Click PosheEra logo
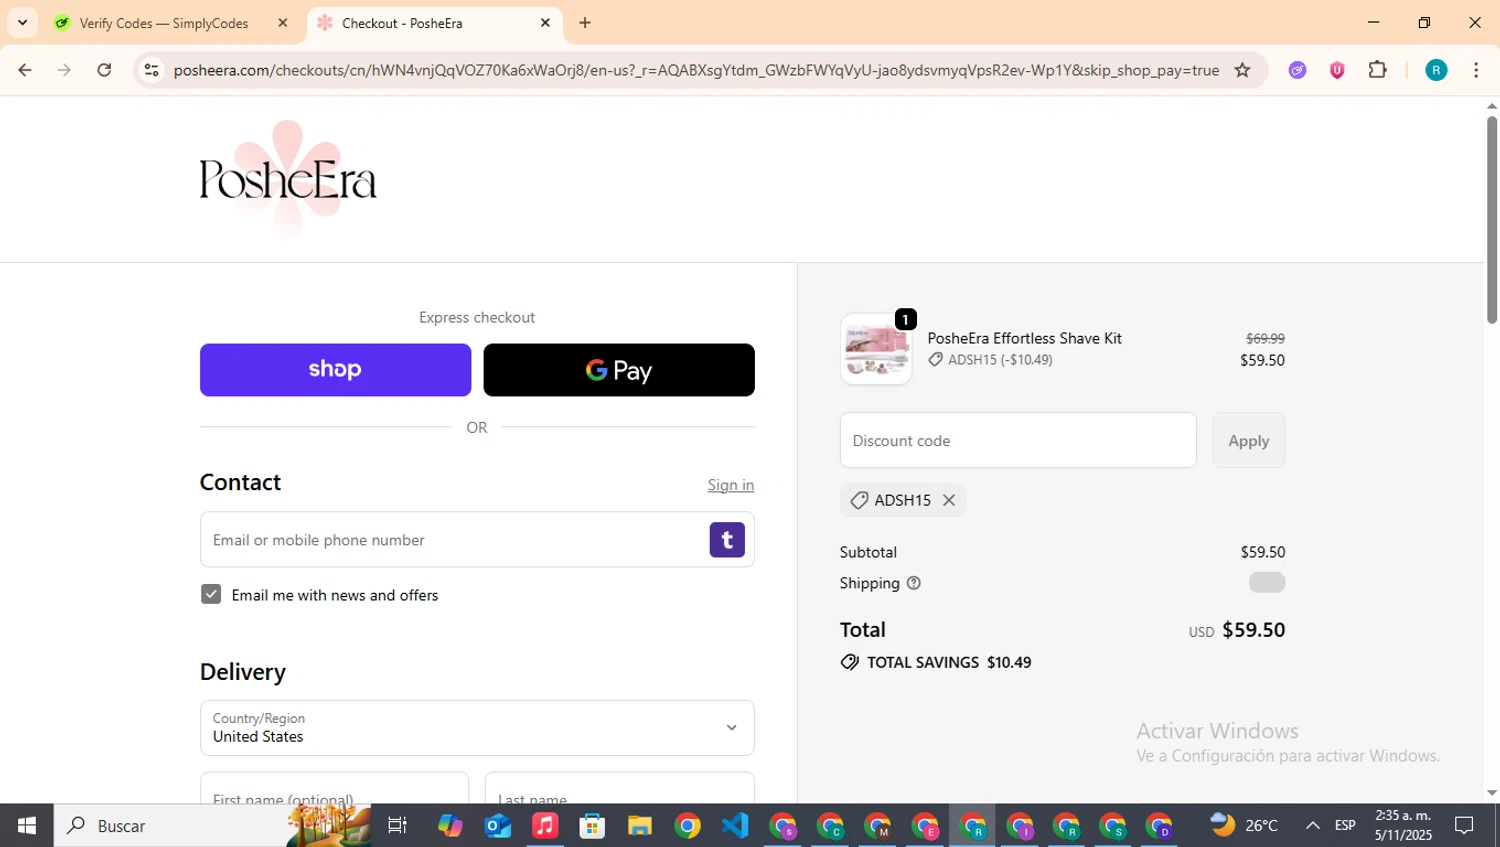Screen dimensions: 1500x847 click(288, 180)
